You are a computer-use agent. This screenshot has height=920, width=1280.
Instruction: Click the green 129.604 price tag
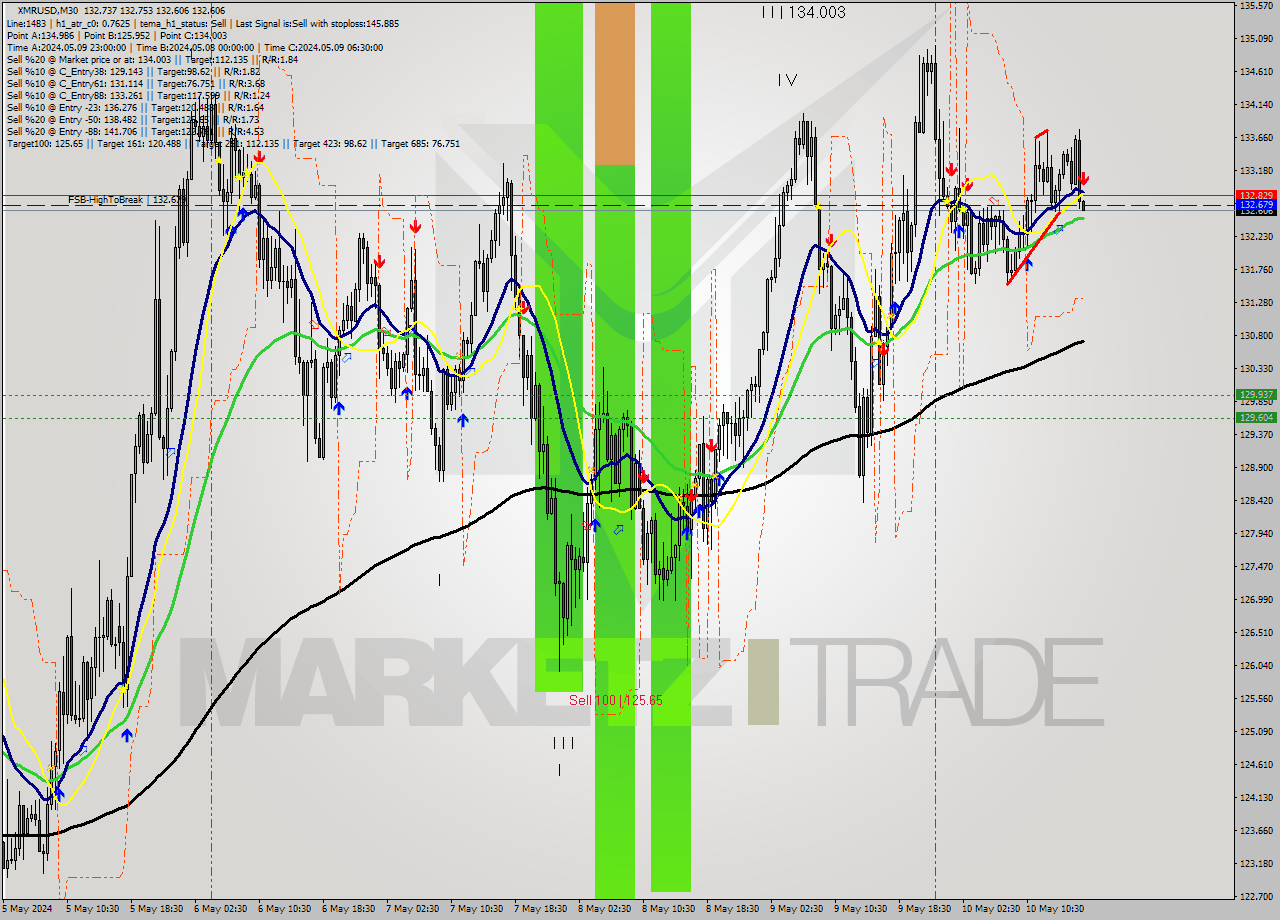pos(1255,418)
